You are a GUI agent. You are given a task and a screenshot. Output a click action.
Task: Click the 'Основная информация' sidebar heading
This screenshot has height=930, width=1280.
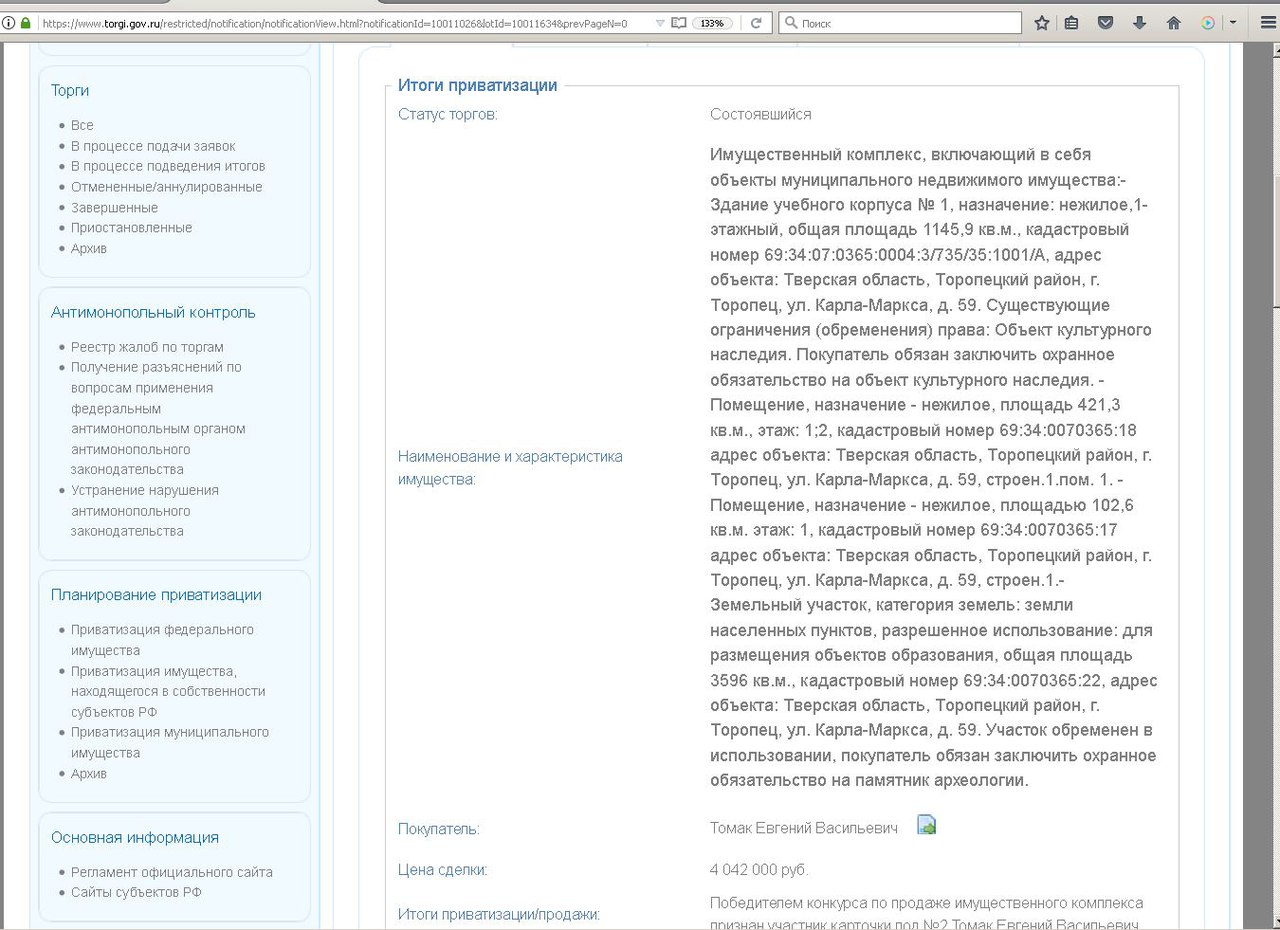pos(135,837)
